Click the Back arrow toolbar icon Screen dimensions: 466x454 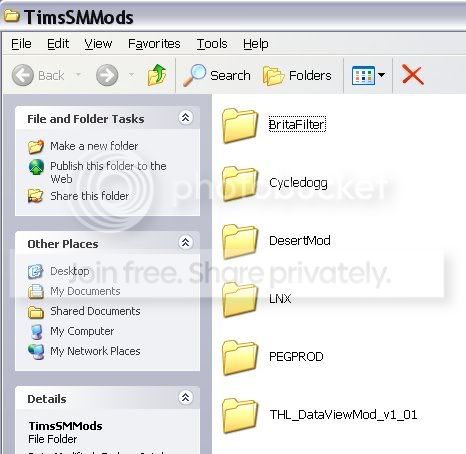click(x=23, y=75)
